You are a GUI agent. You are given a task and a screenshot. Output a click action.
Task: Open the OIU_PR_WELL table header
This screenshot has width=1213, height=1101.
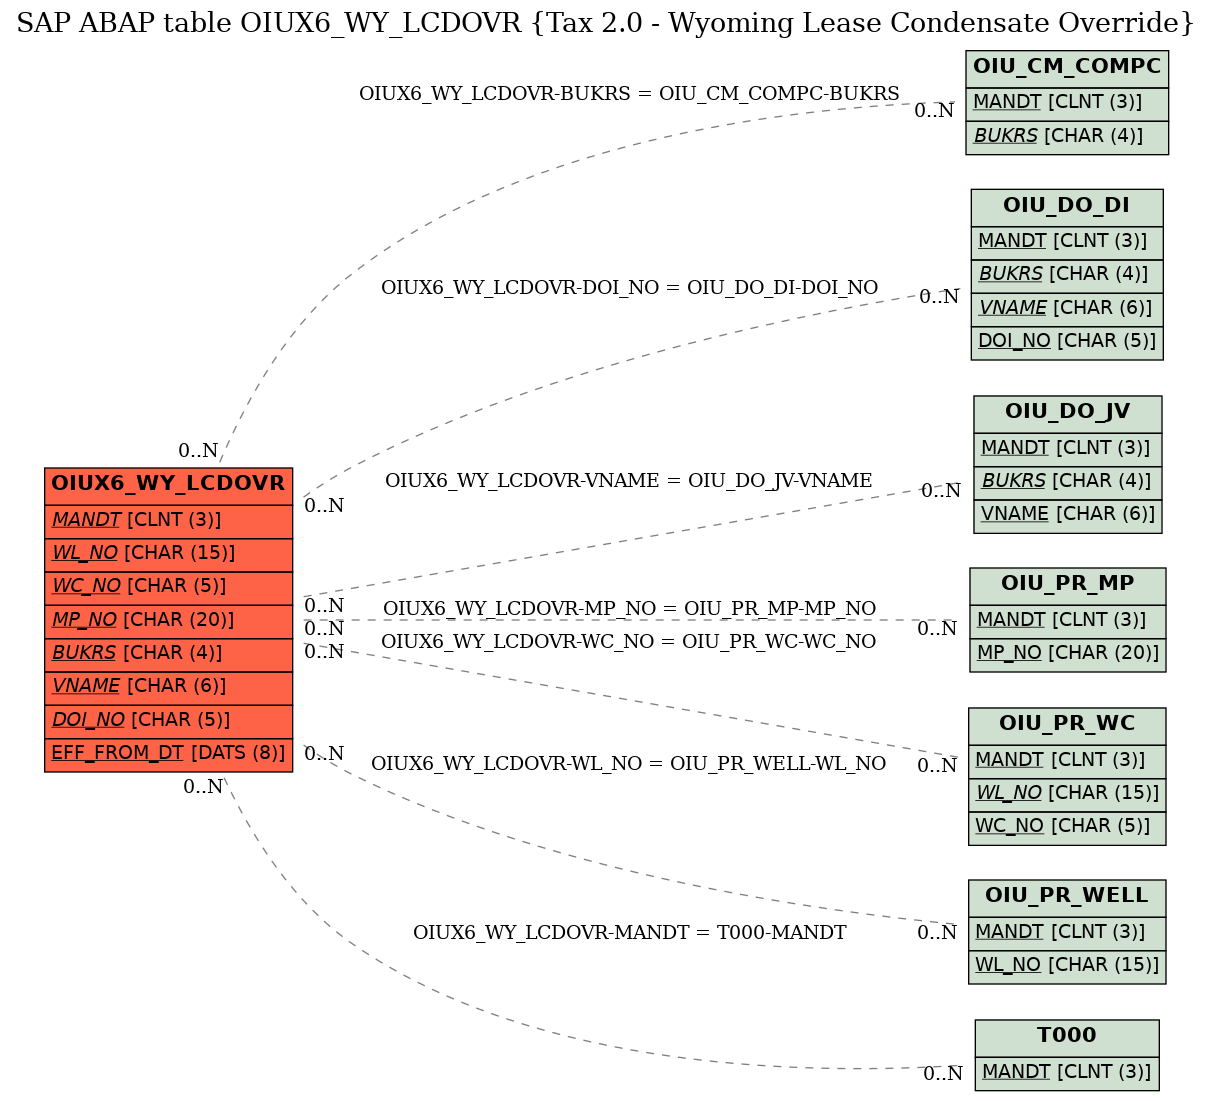click(1067, 897)
